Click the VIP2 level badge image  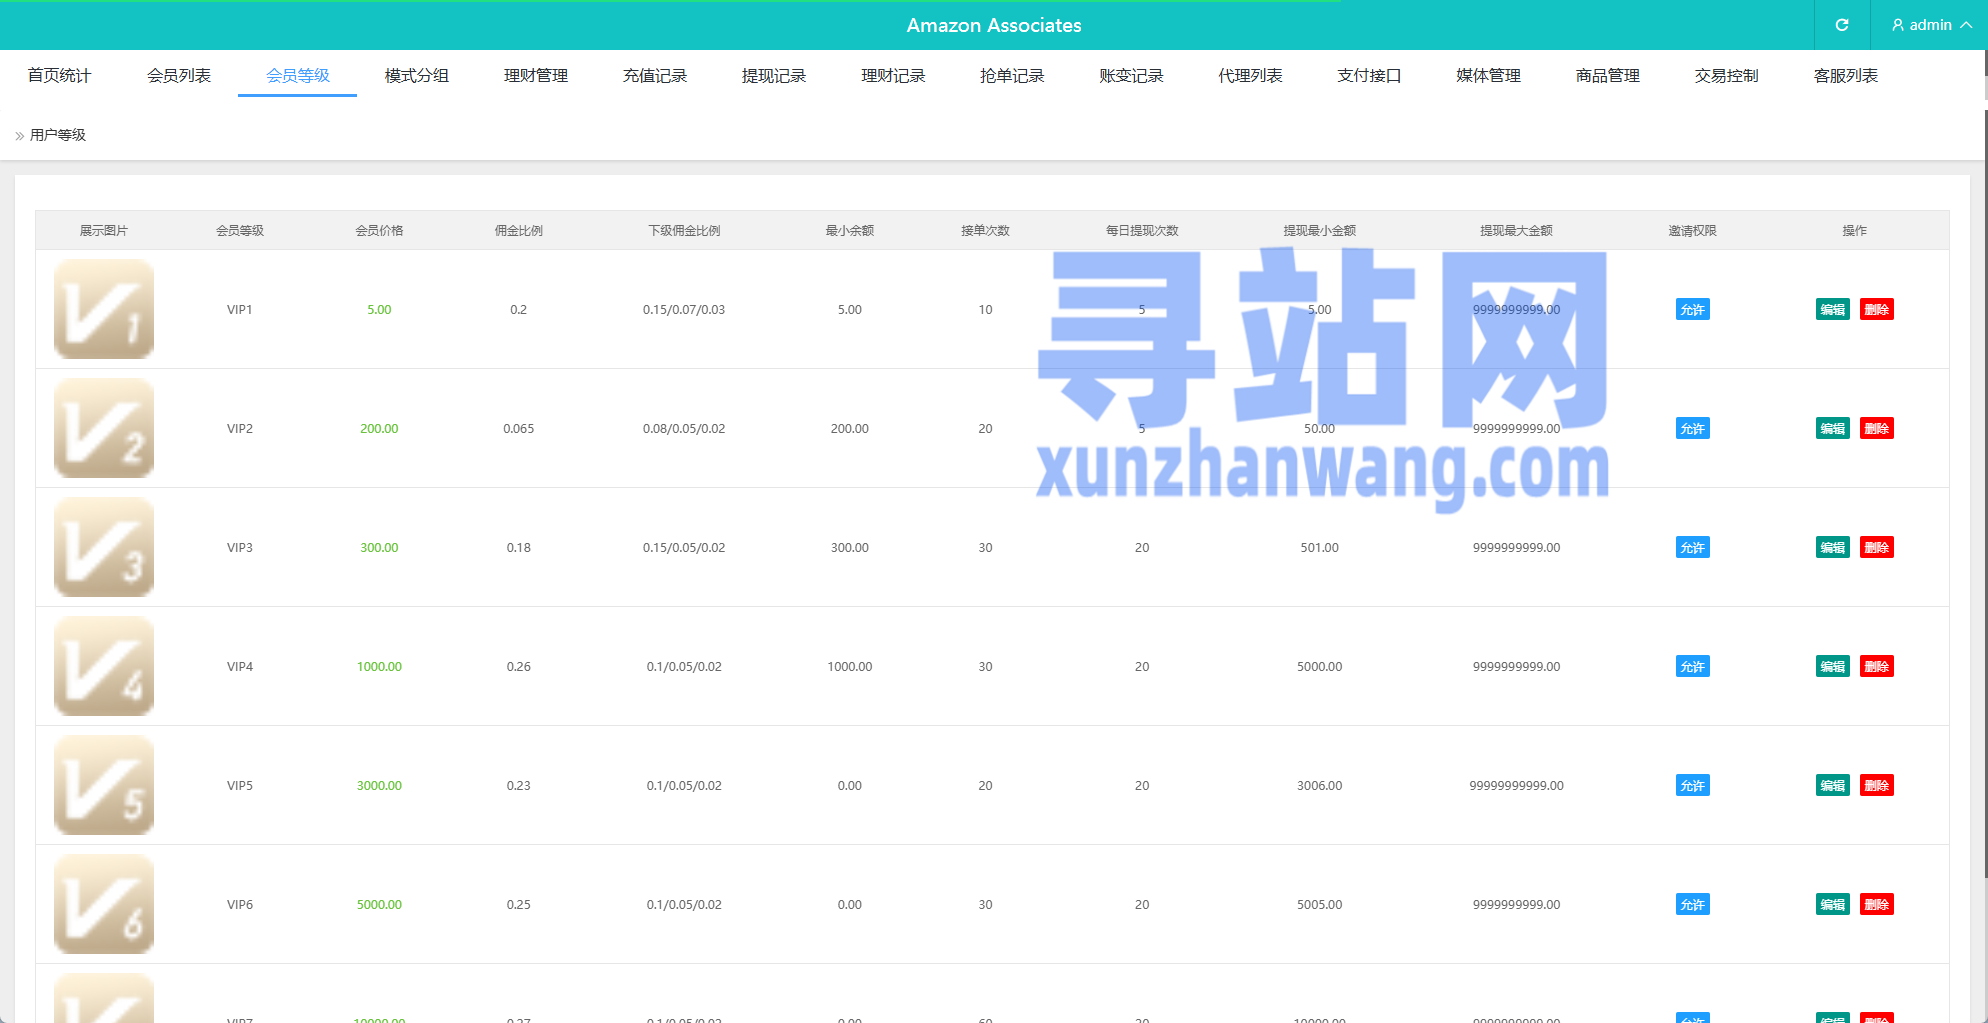click(103, 428)
